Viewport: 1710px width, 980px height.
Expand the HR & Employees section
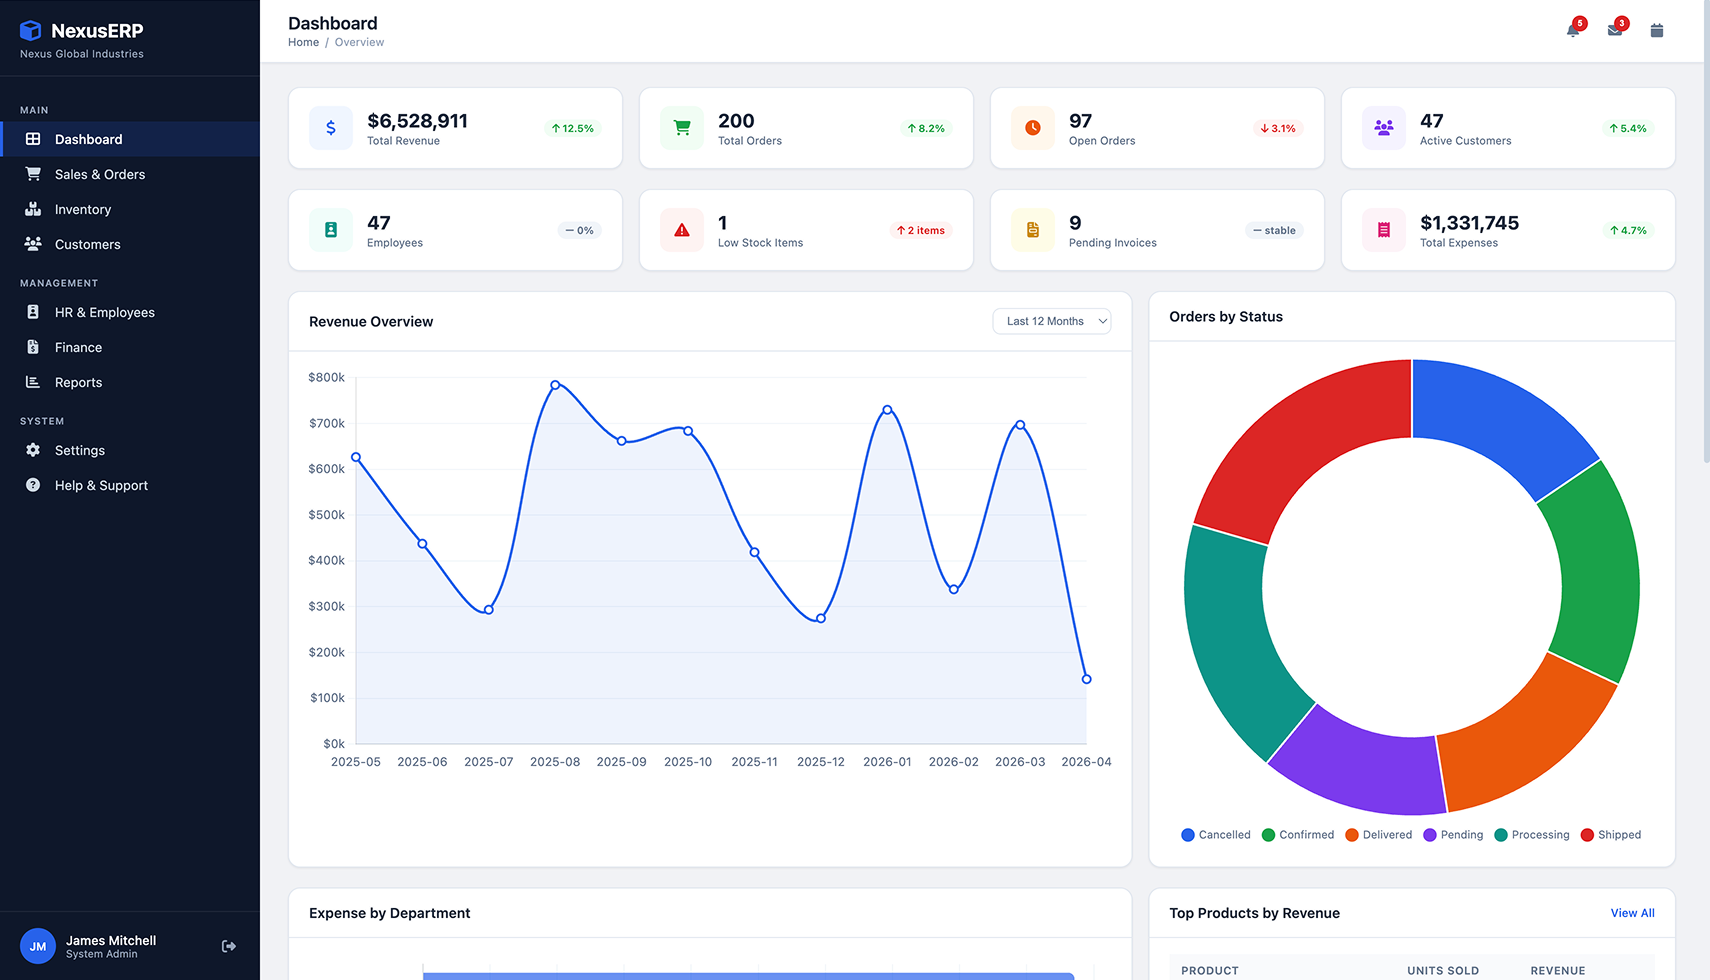(x=104, y=312)
